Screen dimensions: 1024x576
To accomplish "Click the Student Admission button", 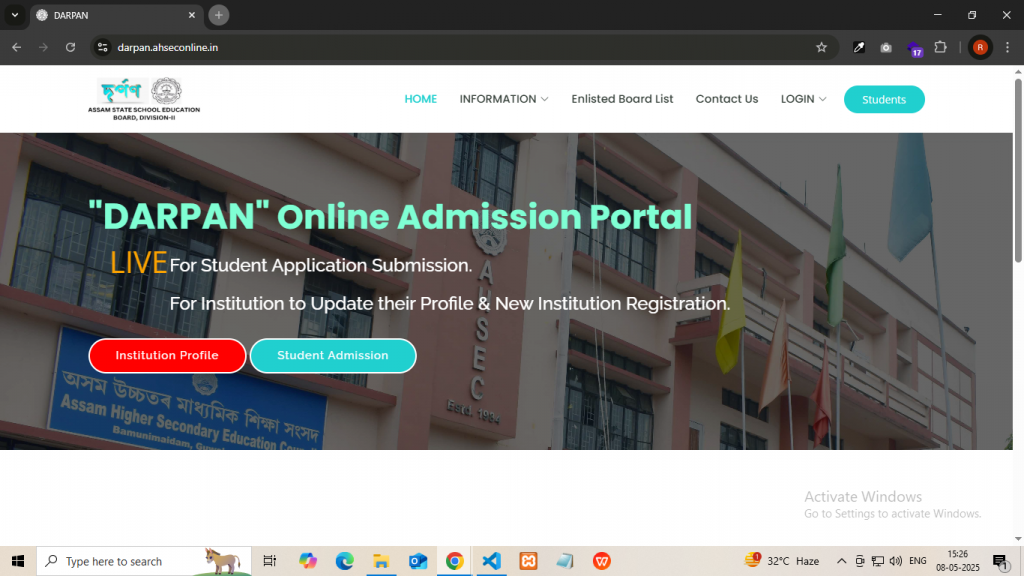I will (333, 355).
